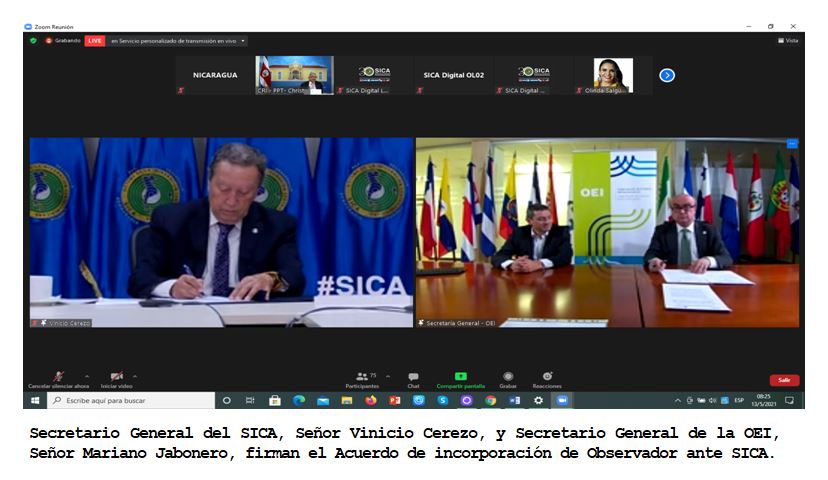Show hidden system tray icons
The image size is (828, 480).
point(678,400)
